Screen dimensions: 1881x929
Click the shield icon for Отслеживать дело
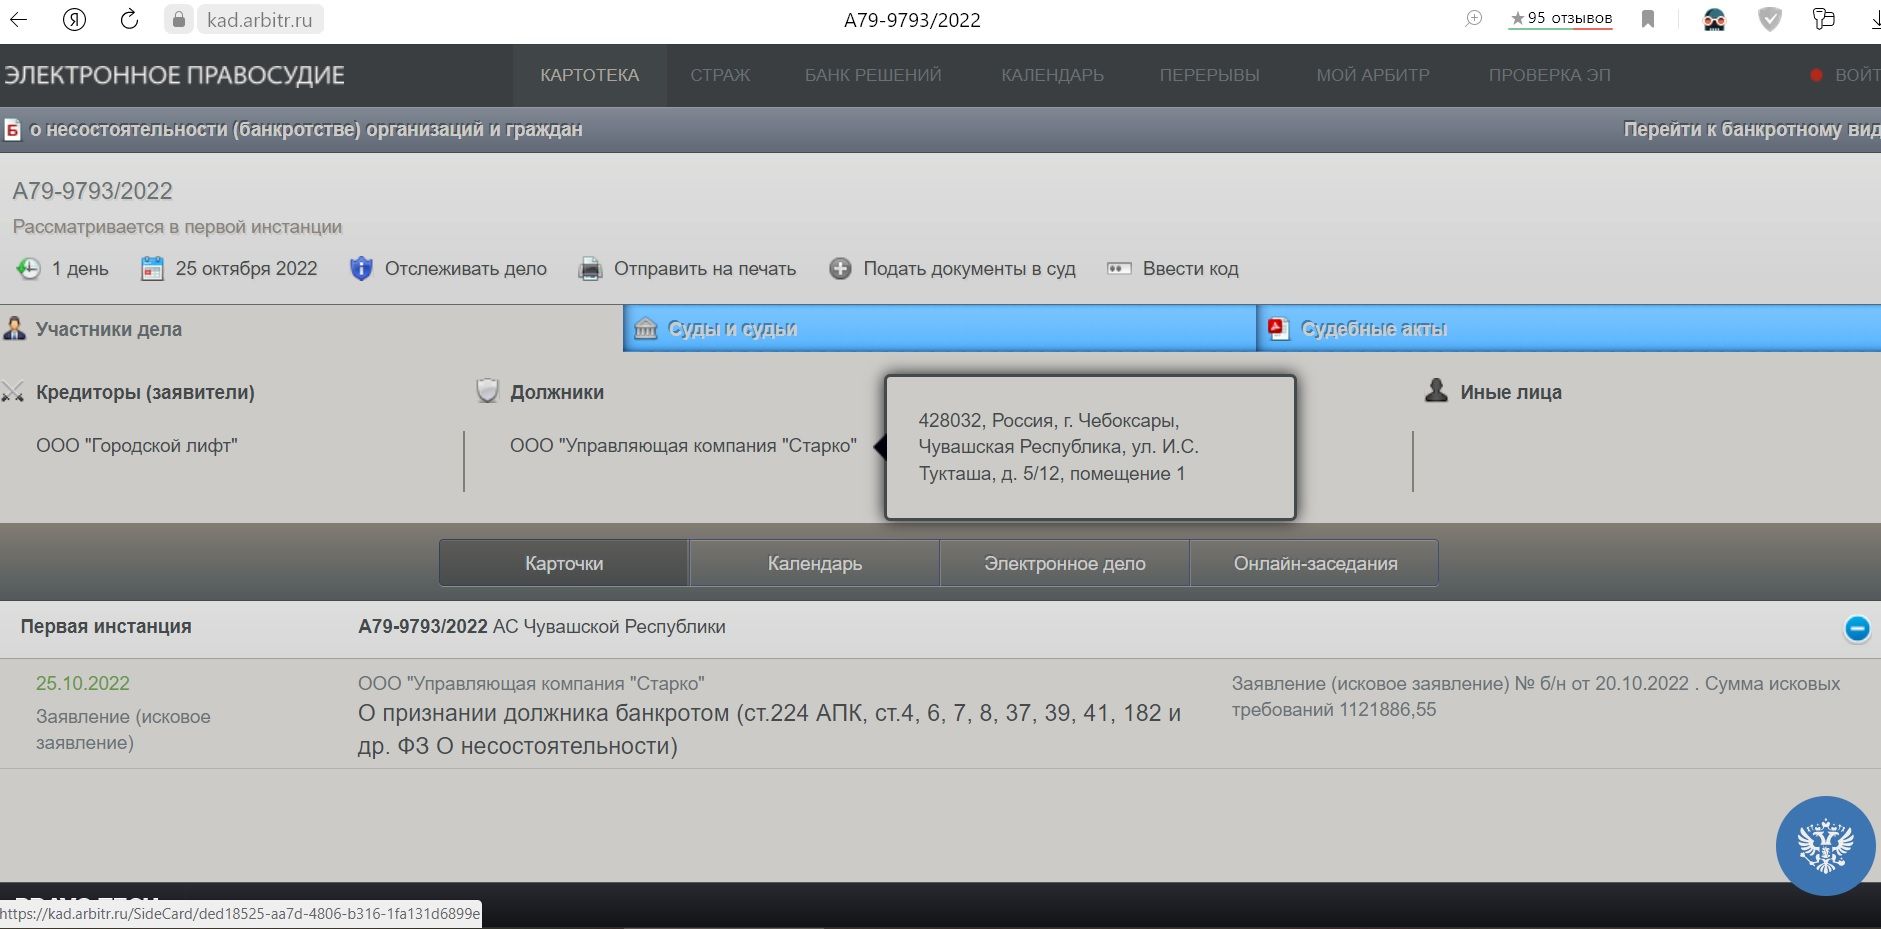361,269
